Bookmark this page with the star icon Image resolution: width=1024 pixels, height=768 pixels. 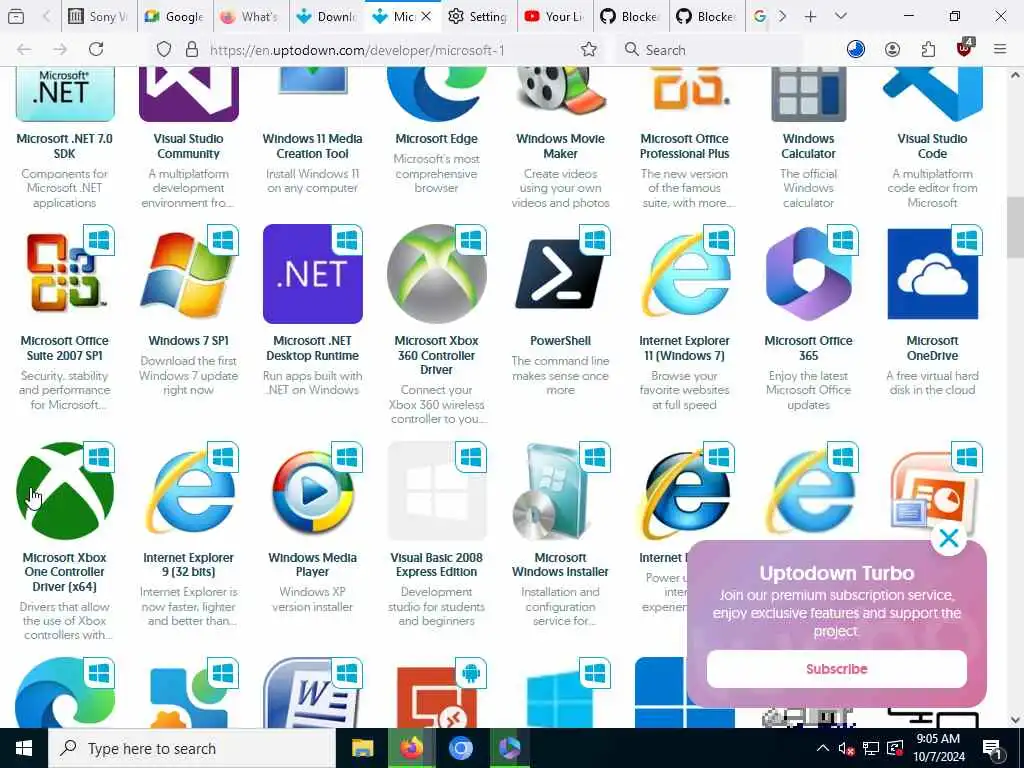click(588, 50)
